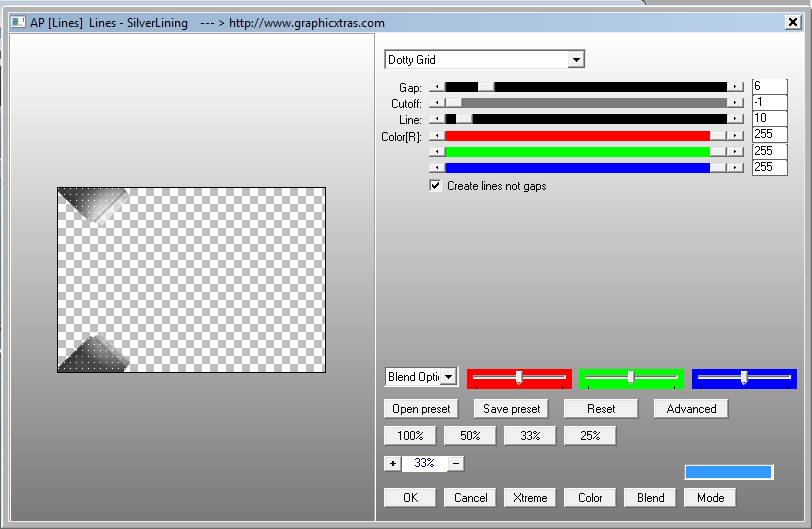Click the Xtreme button

point(530,497)
